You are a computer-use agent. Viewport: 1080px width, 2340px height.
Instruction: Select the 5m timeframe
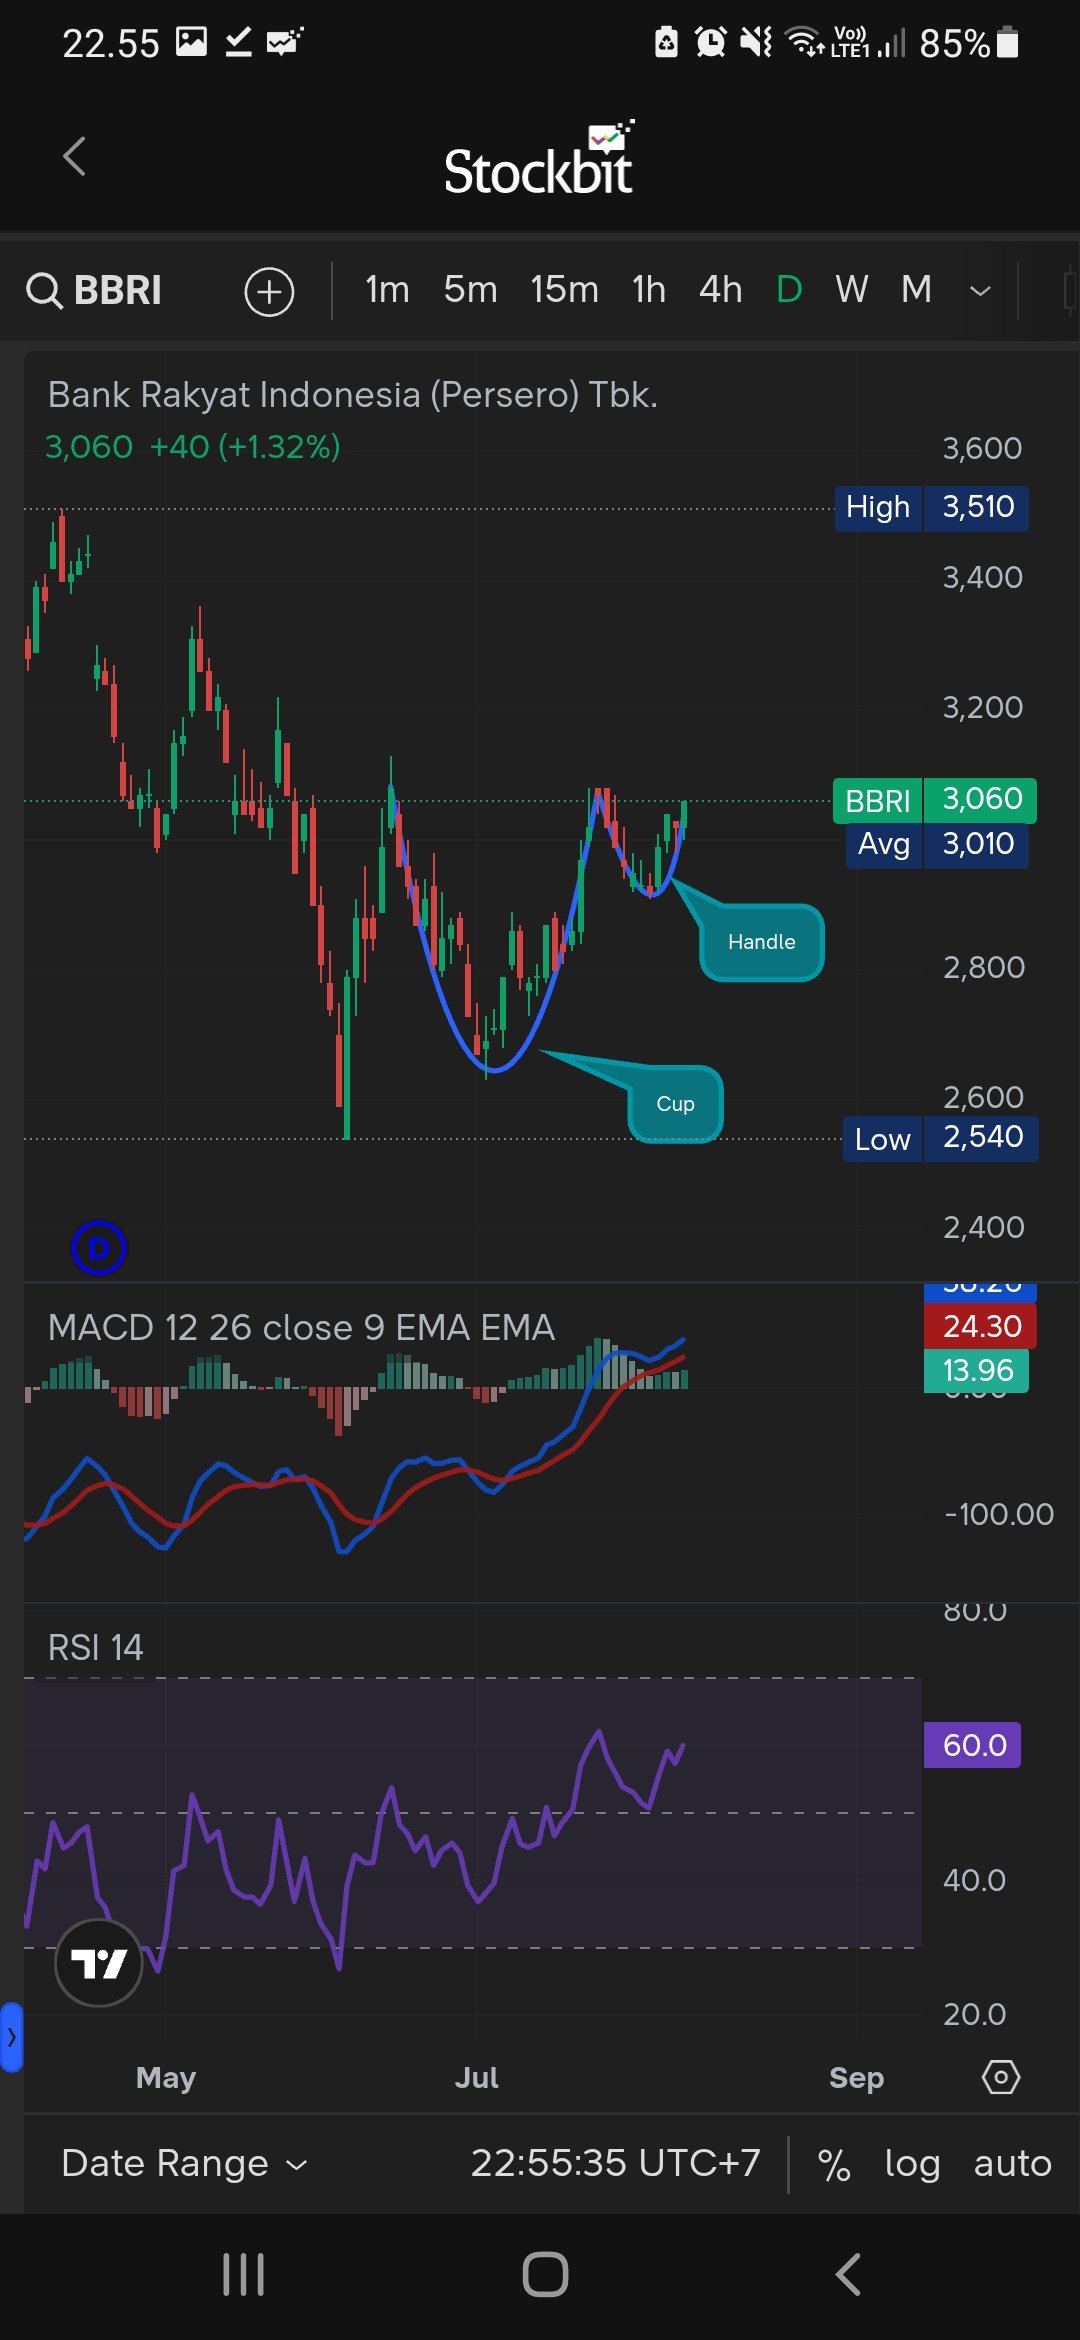470,290
